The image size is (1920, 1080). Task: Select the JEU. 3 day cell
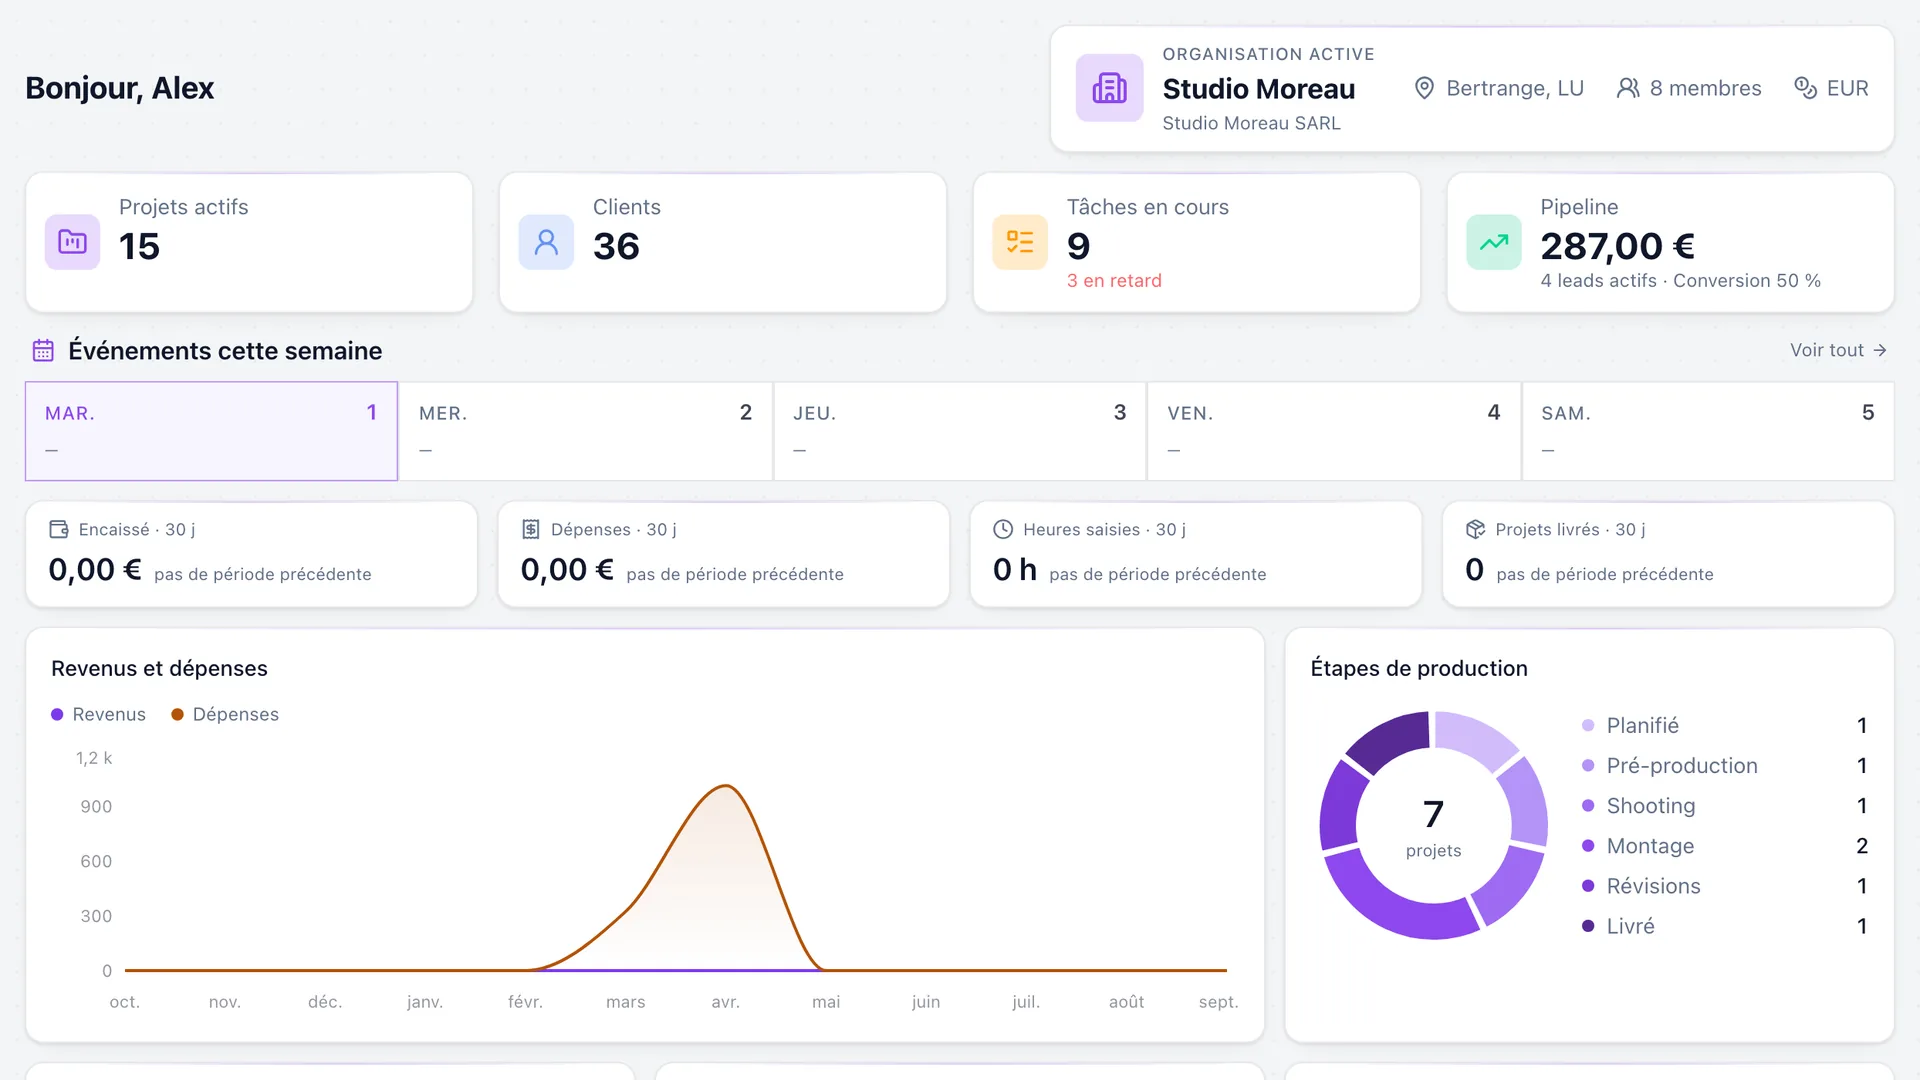[x=959, y=431]
